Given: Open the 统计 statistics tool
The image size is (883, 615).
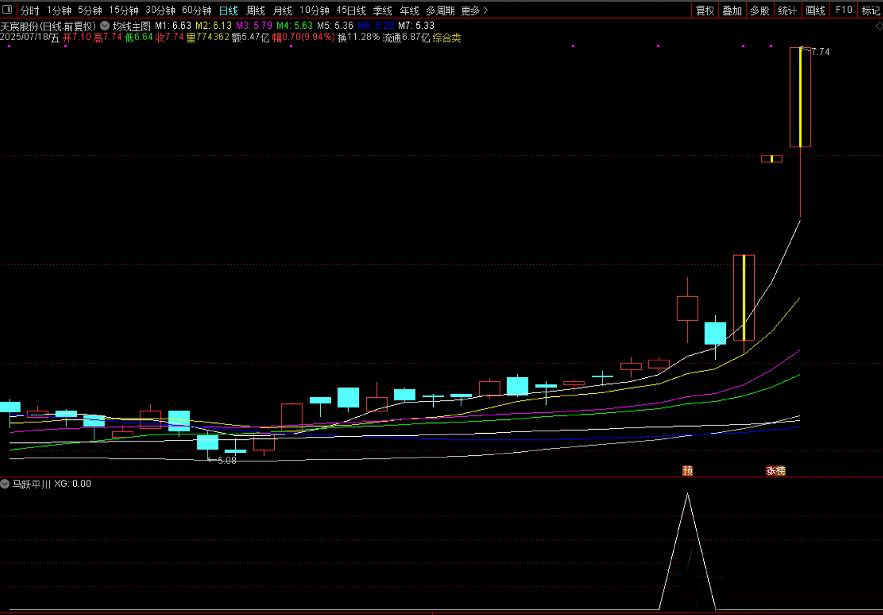Looking at the screenshot, I should (x=788, y=11).
